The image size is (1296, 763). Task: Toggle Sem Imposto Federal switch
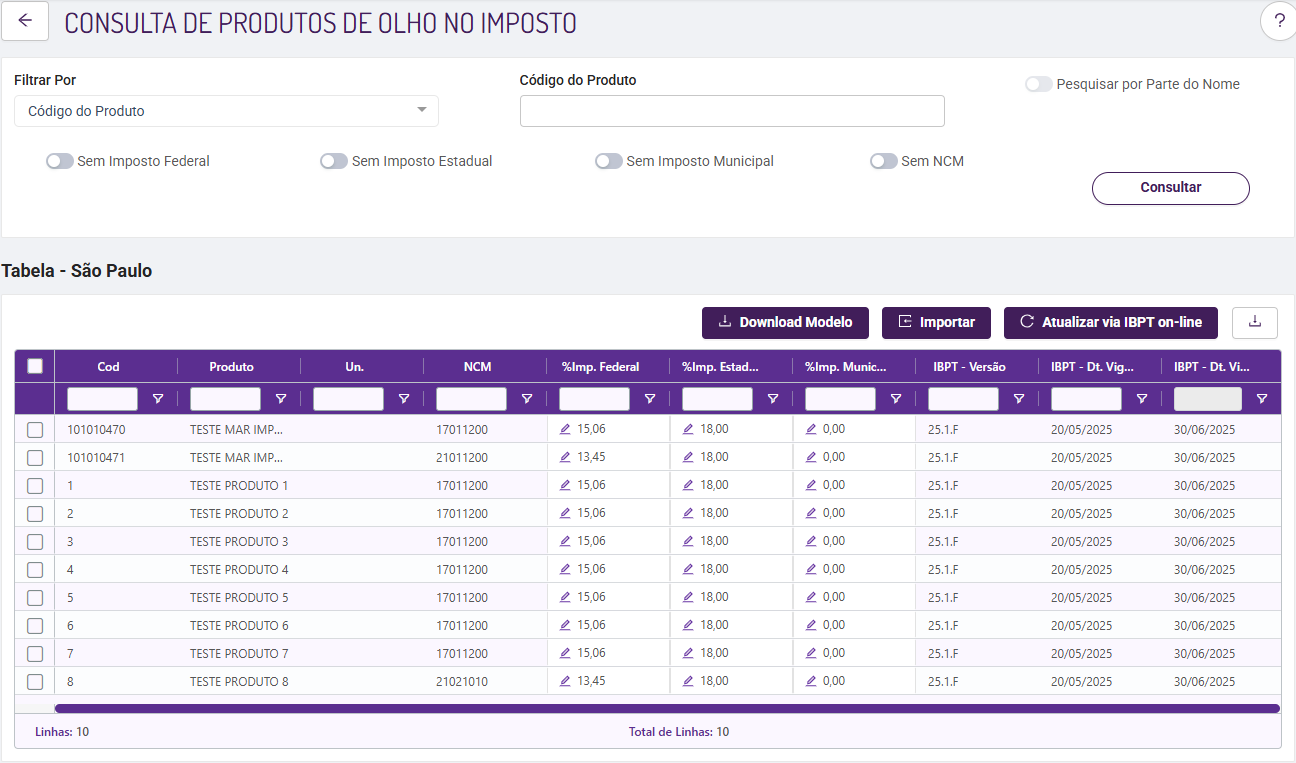tap(60, 161)
